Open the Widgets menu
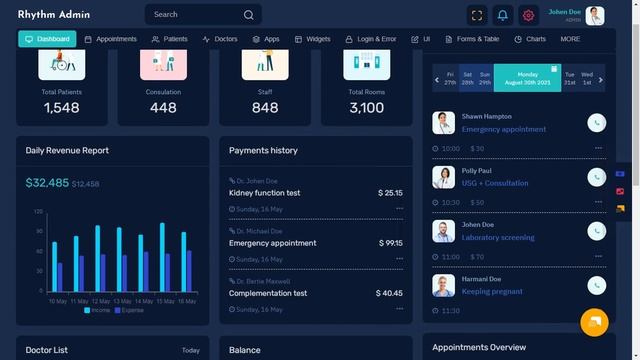This screenshot has height=360, width=640. 312,39
